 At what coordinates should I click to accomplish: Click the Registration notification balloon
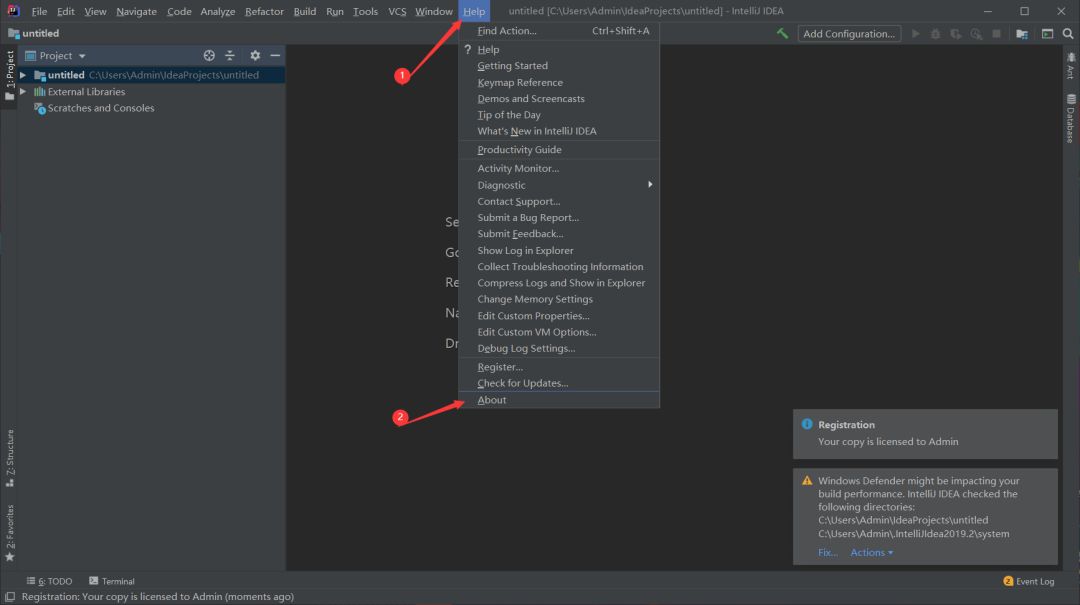click(x=925, y=433)
